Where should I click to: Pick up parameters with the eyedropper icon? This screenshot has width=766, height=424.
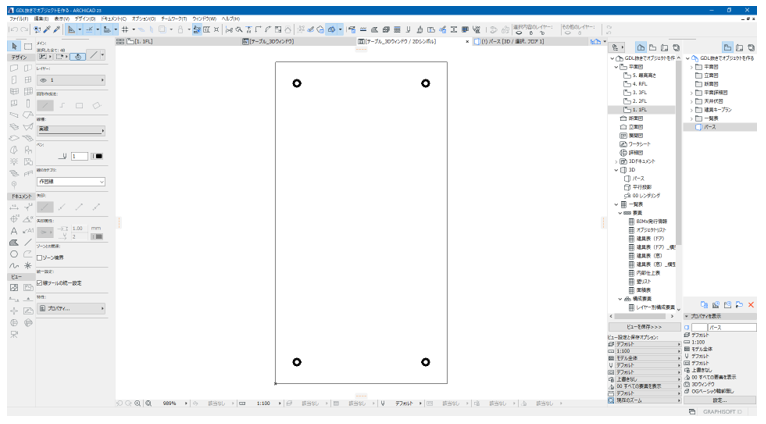click(x=47, y=30)
